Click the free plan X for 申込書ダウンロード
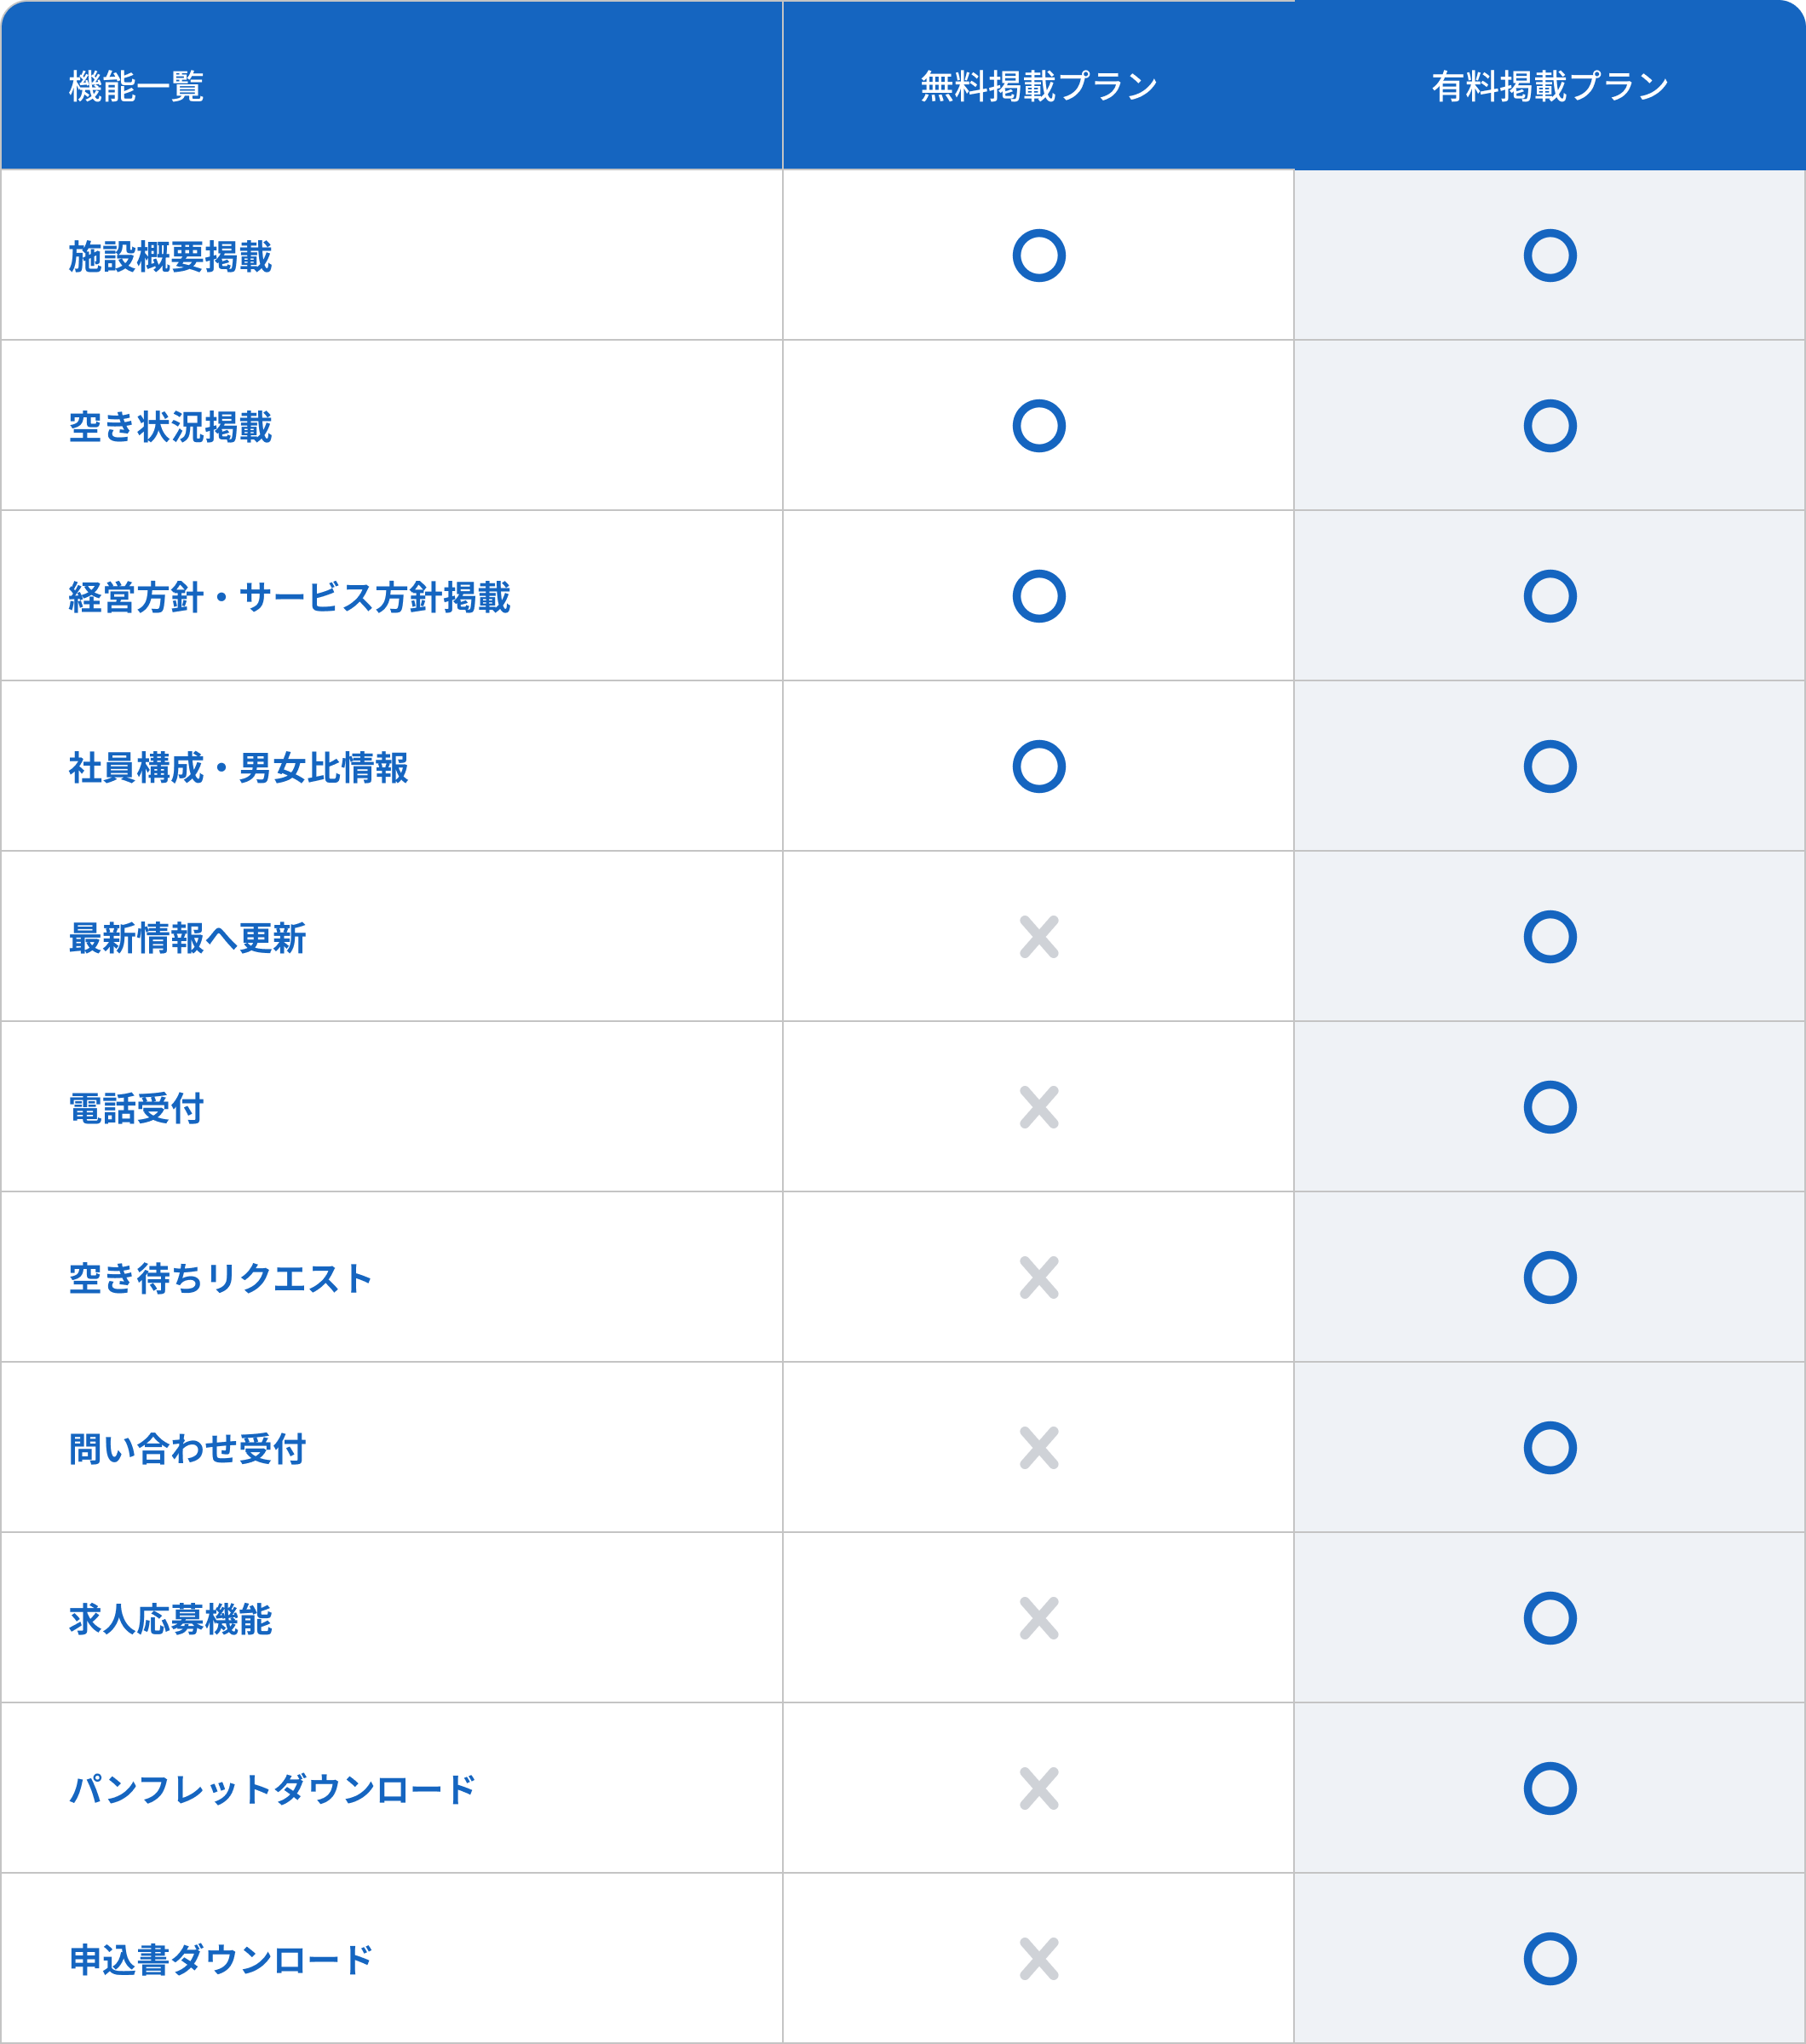This screenshot has height=2044, width=1806. (1038, 1958)
